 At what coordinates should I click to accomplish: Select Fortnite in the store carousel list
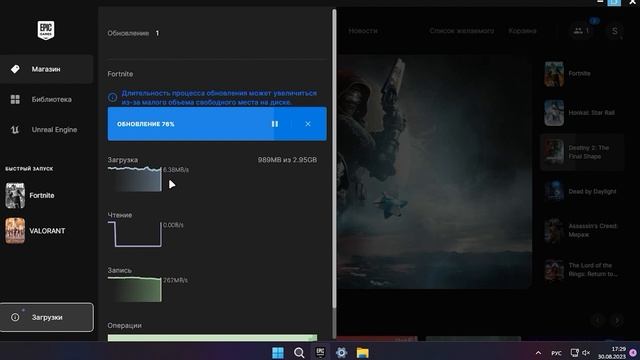point(582,74)
